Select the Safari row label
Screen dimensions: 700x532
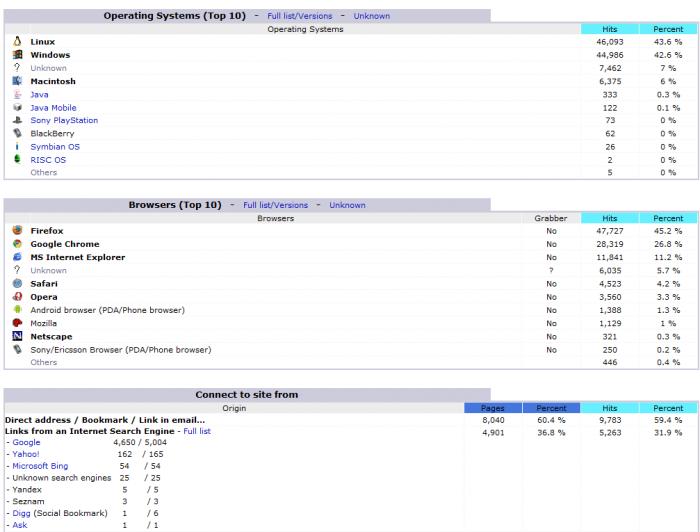click(44, 283)
